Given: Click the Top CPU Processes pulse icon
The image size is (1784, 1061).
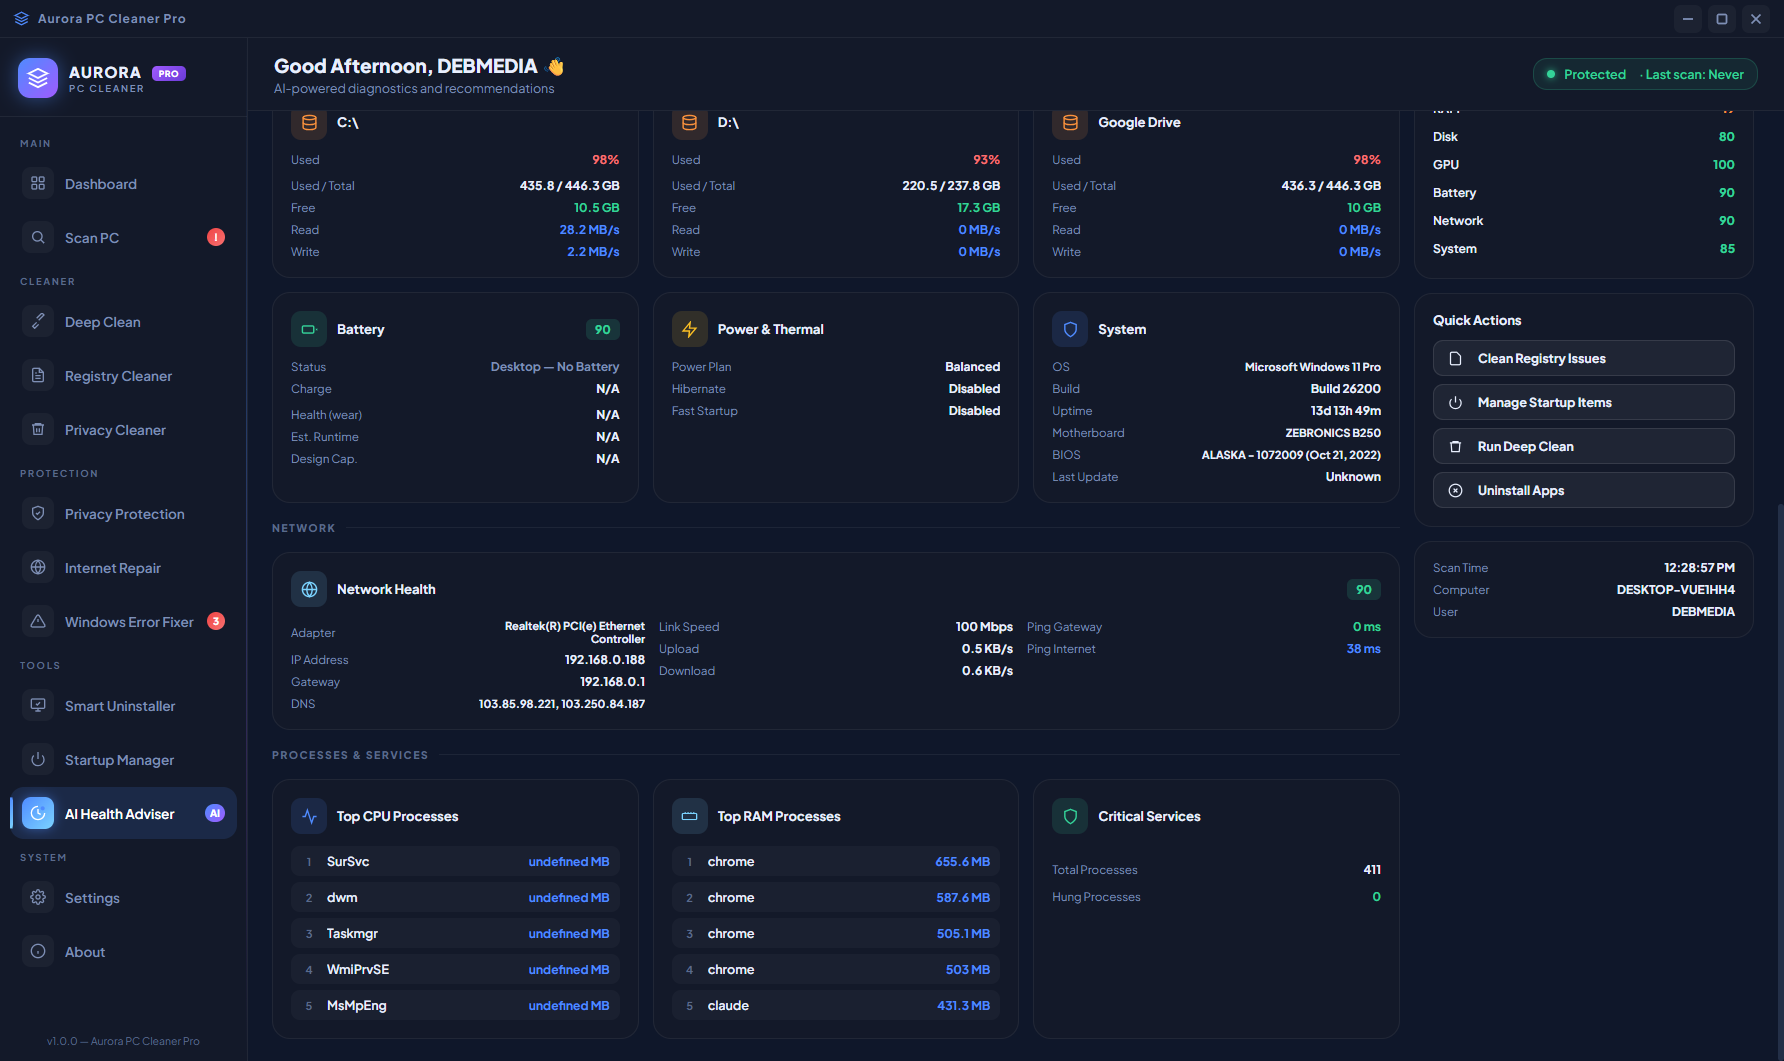Looking at the screenshot, I should coord(309,816).
